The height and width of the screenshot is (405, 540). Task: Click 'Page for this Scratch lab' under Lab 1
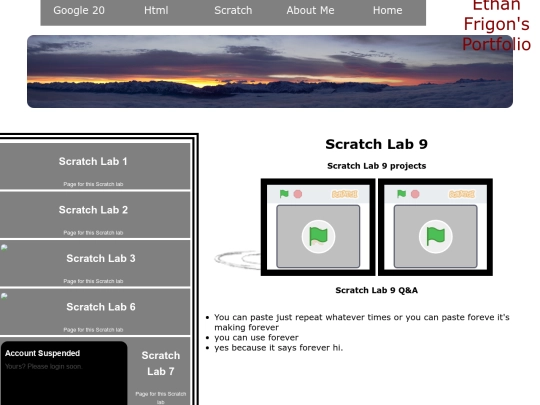pos(93,184)
